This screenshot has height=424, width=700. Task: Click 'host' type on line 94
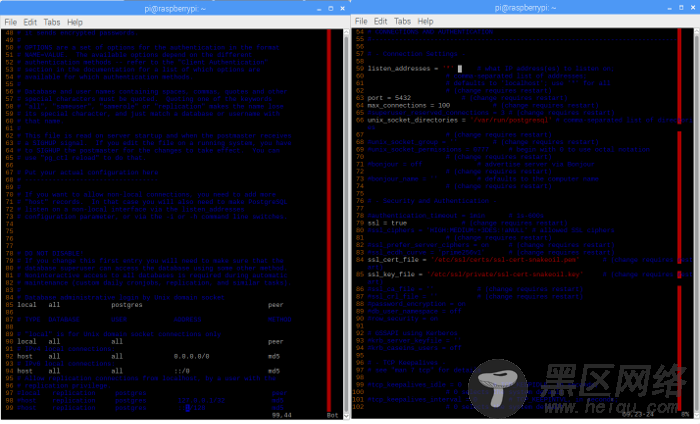[x=25, y=371]
